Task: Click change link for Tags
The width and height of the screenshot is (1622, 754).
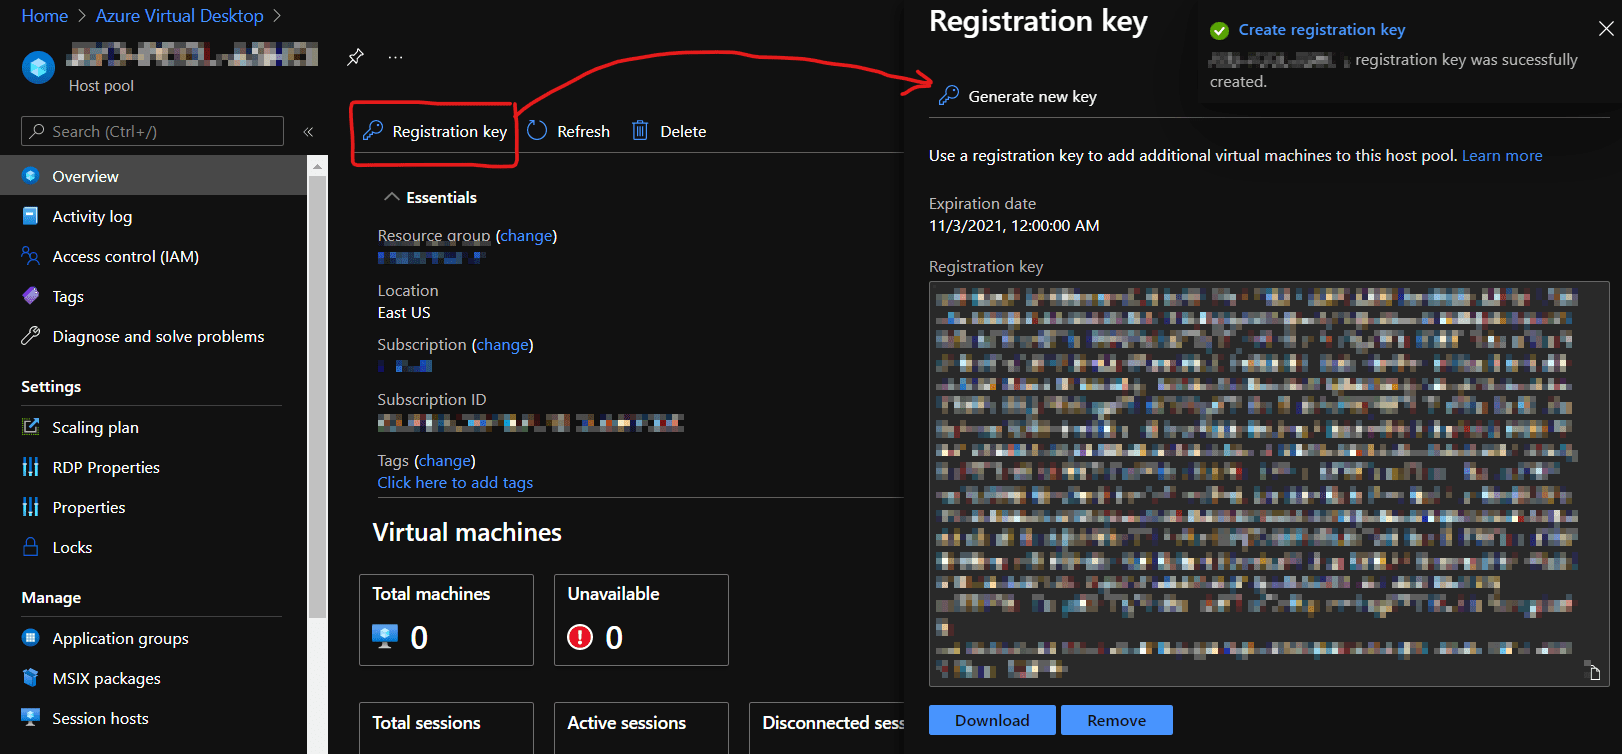Action: click(445, 461)
